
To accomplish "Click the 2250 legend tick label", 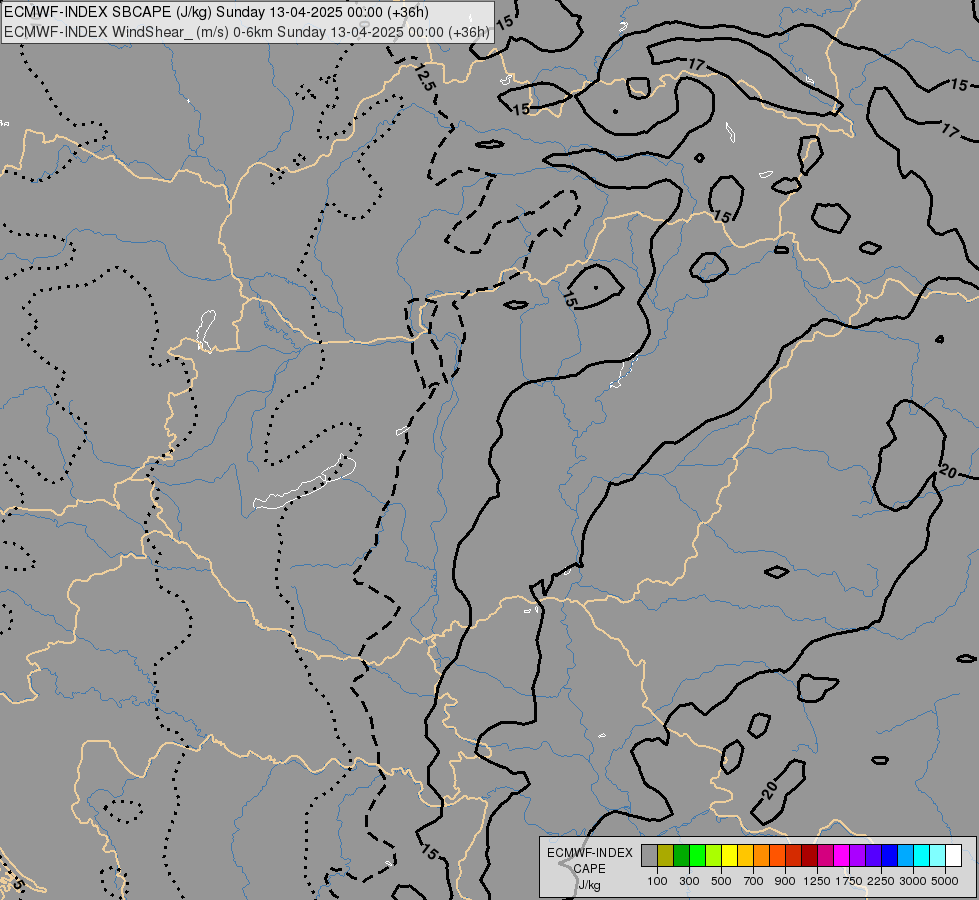I will tap(881, 881).
